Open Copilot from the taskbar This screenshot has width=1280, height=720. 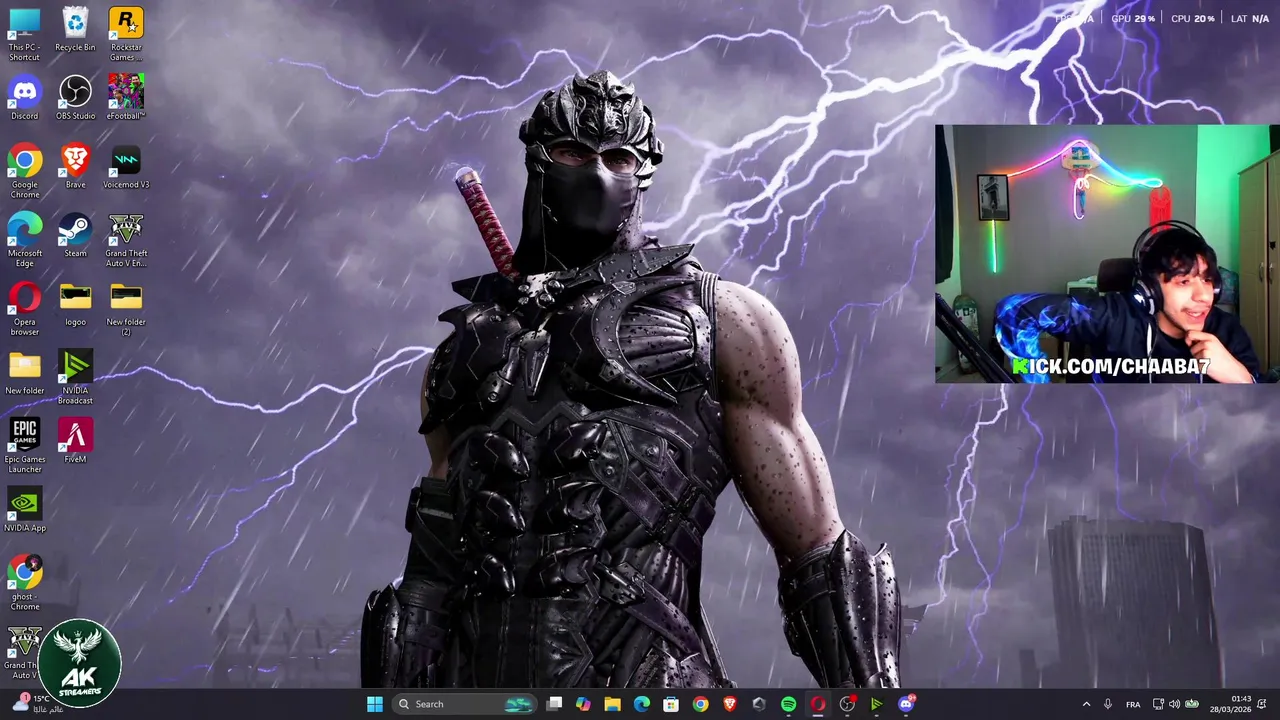tap(583, 704)
